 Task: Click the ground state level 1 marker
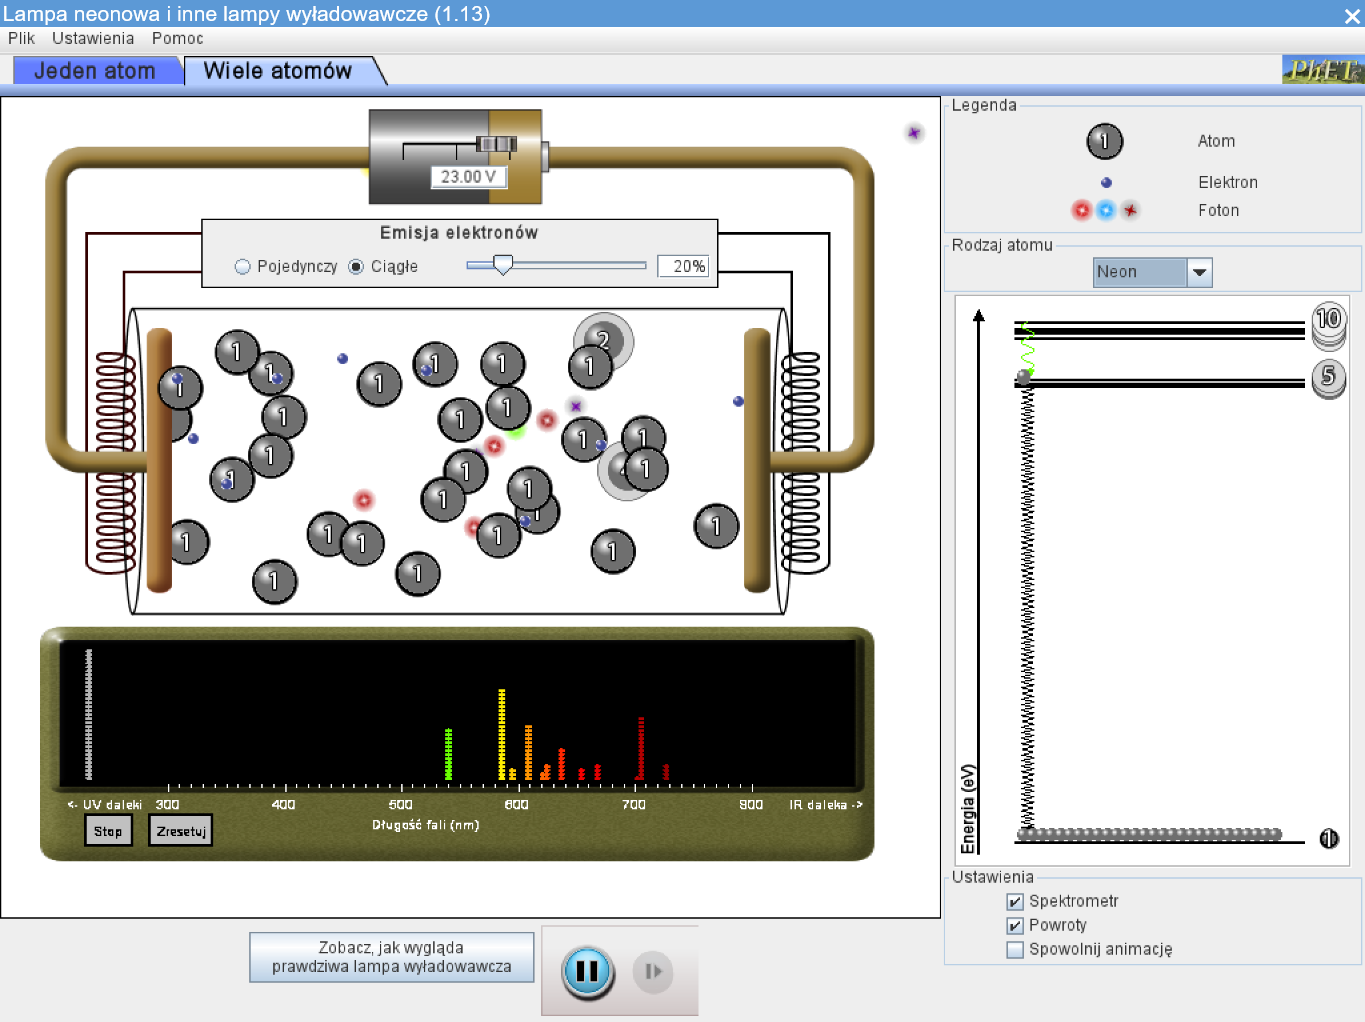tap(1328, 838)
